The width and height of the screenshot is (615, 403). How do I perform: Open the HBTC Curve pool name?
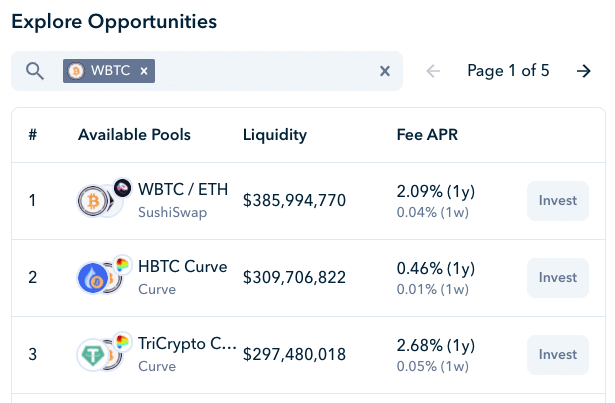tap(182, 267)
